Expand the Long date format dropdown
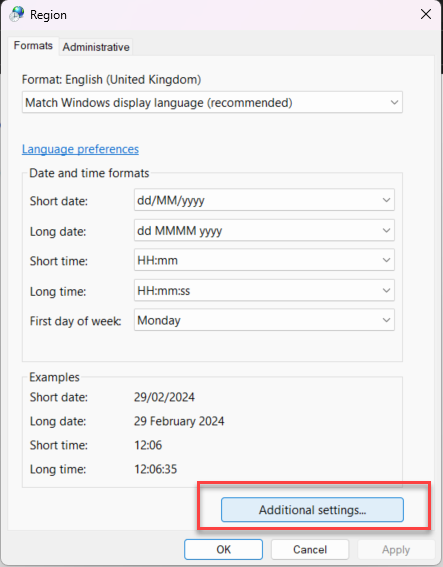The width and height of the screenshot is (443, 567). [x=264, y=230]
